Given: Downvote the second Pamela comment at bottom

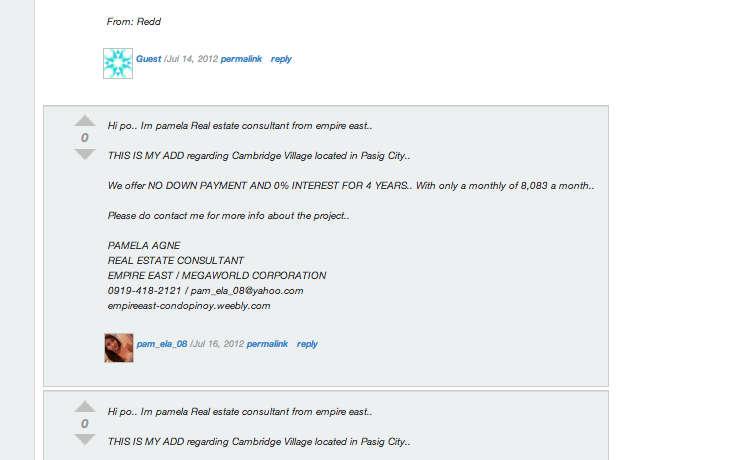Looking at the screenshot, I should click(x=85, y=440).
